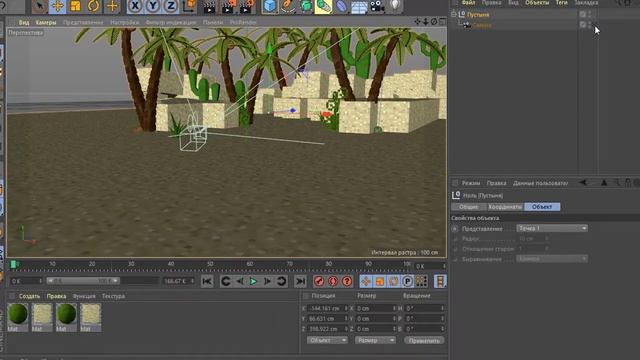Open Объекты menu in object manager
The width and height of the screenshot is (640, 360).
tap(537, 2)
